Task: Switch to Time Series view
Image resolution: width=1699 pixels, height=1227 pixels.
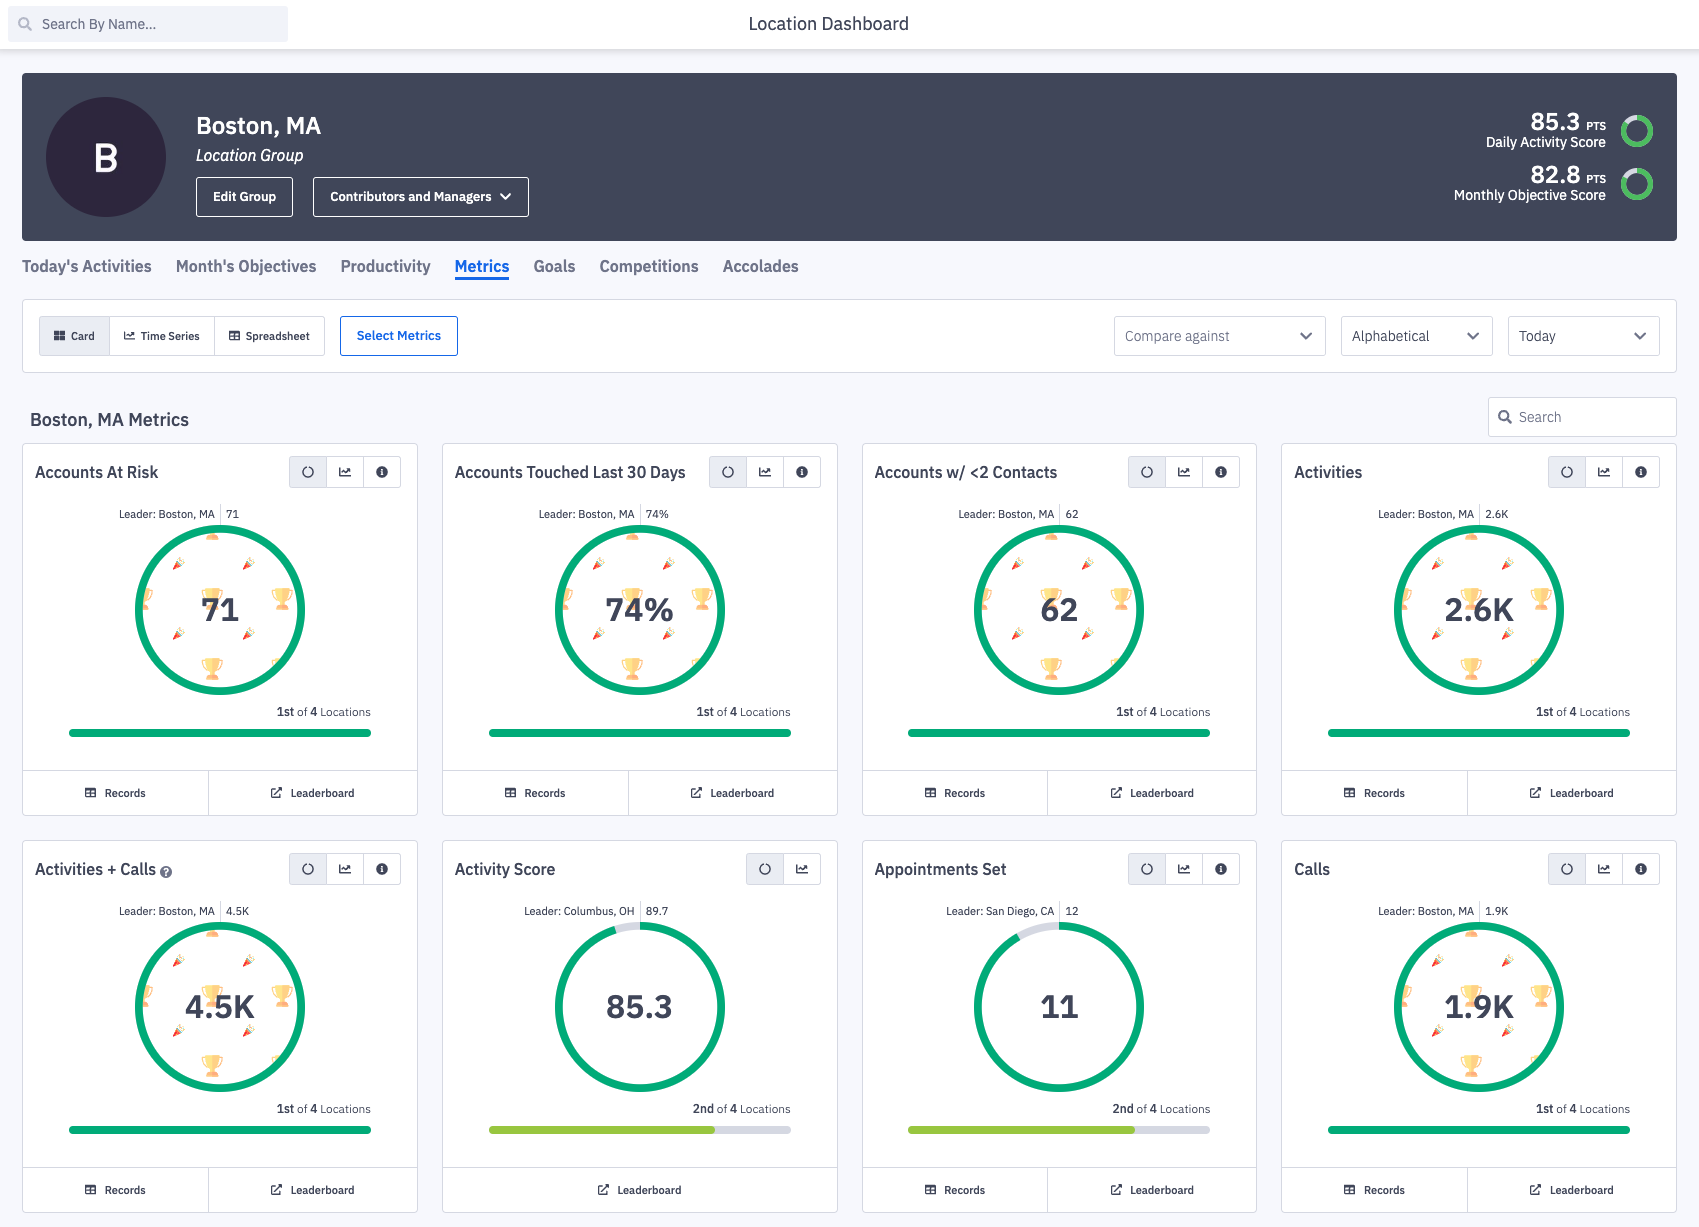Action: pyautogui.click(x=162, y=336)
